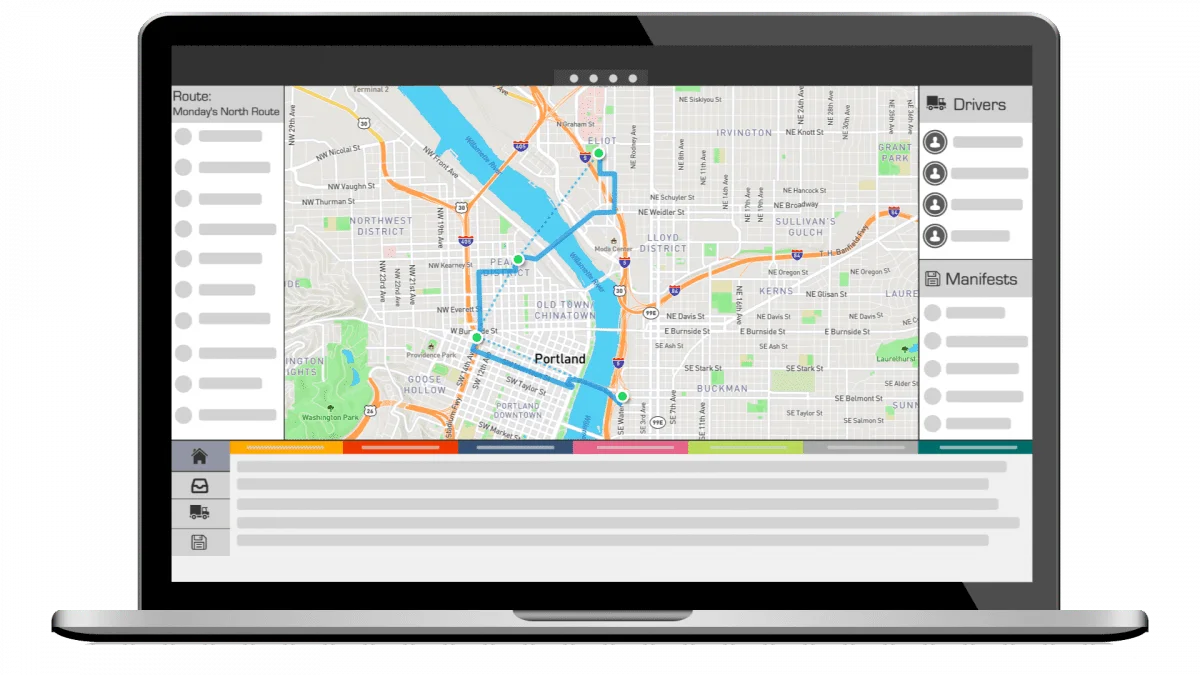Open the inbox tray icon in sidebar
Viewport: 1200px width, 675px height.
(199, 486)
